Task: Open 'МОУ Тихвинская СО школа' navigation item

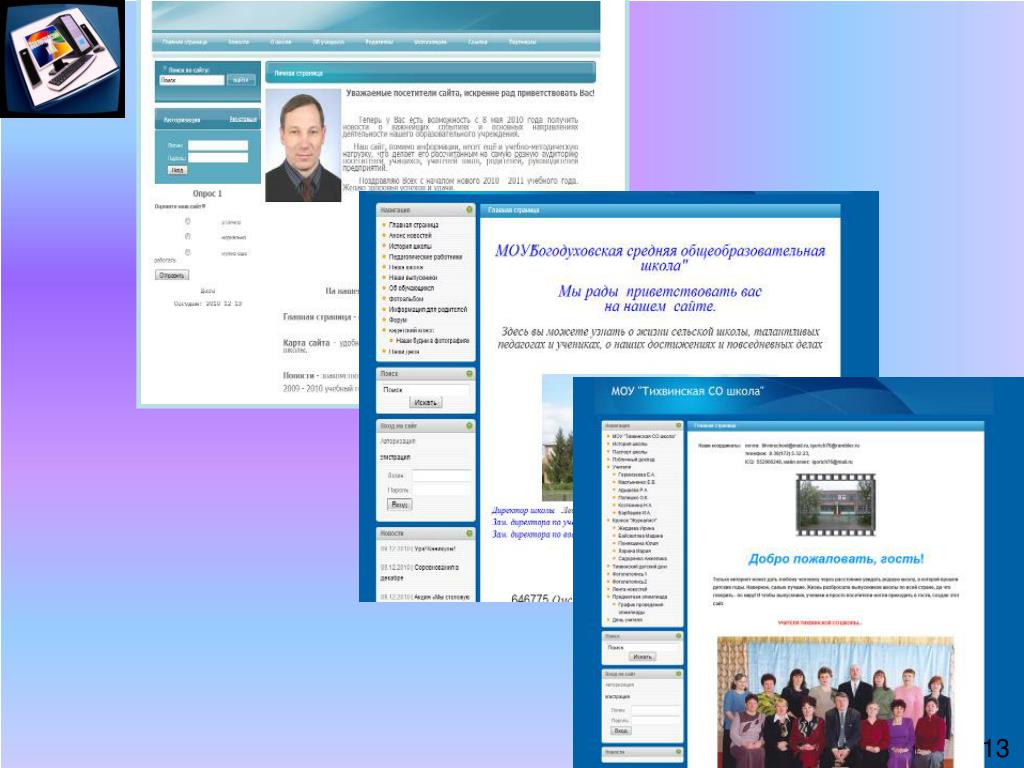Action: pyautogui.click(x=644, y=436)
